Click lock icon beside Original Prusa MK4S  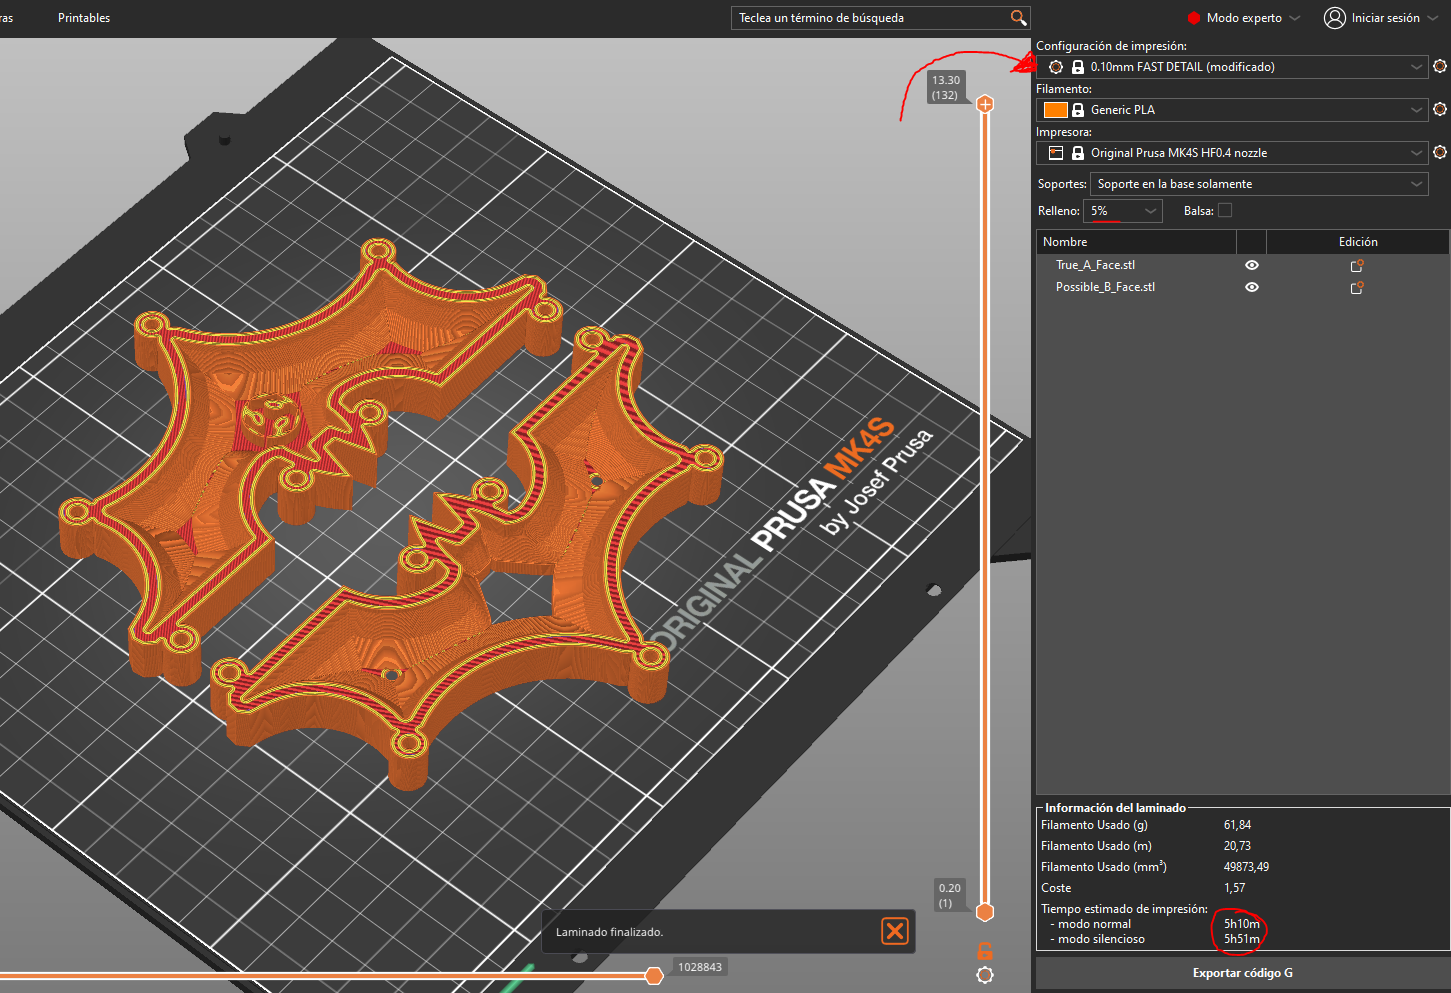pos(1078,153)
